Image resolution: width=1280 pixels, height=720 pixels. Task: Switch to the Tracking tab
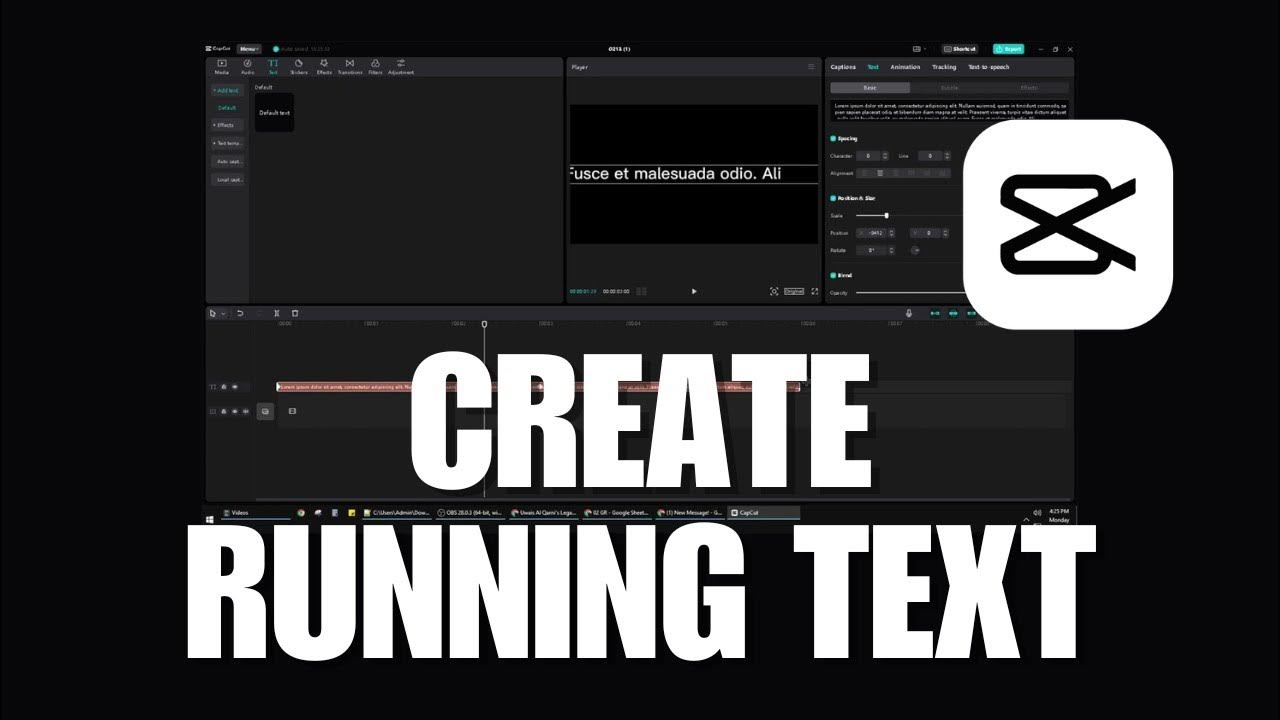tap(944, 67)
